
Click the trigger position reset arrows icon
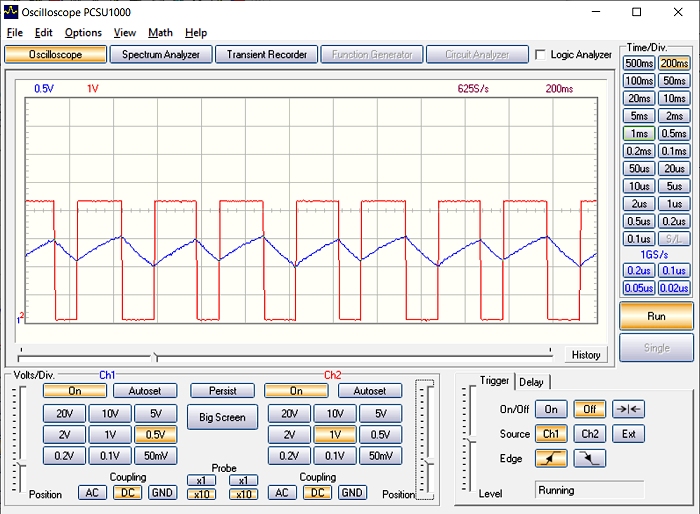(628, 409)
